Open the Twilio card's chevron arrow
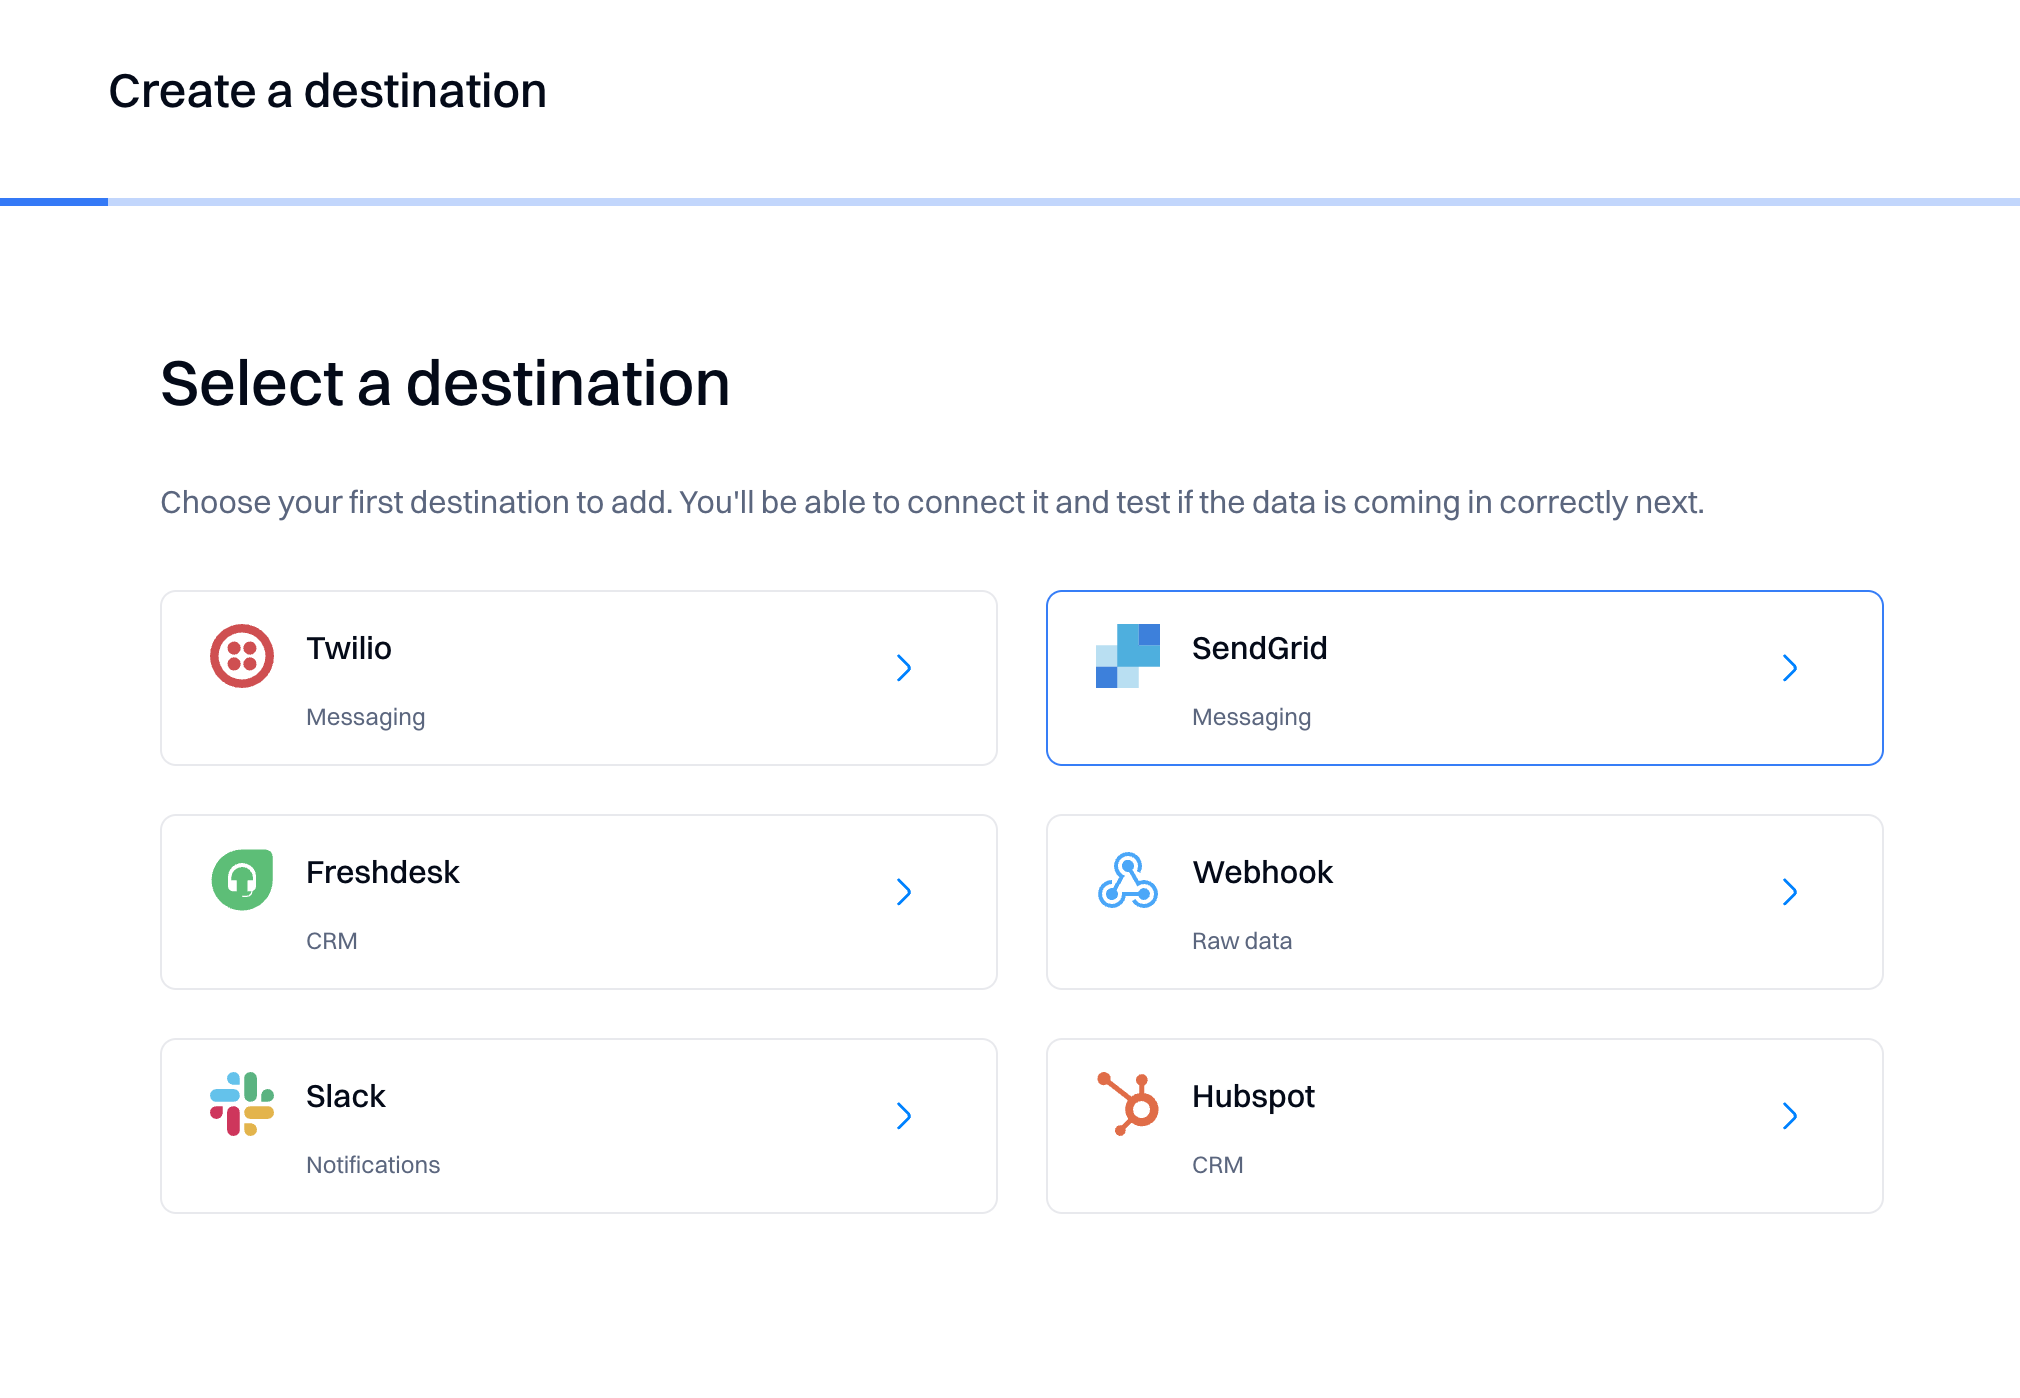The width and height of the screenshot is (2020, 1398). click(903, 668)
